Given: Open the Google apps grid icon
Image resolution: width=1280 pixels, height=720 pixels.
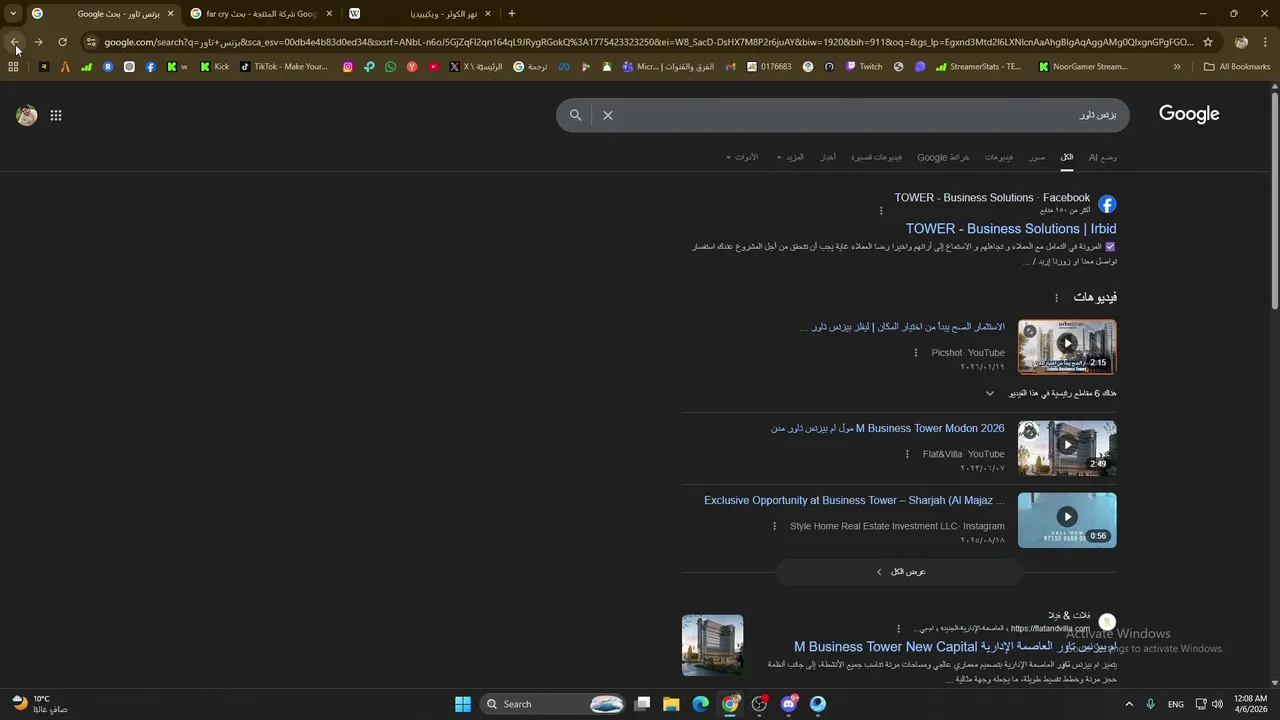Looking at the screenshot, I should [x=56, y=115].
